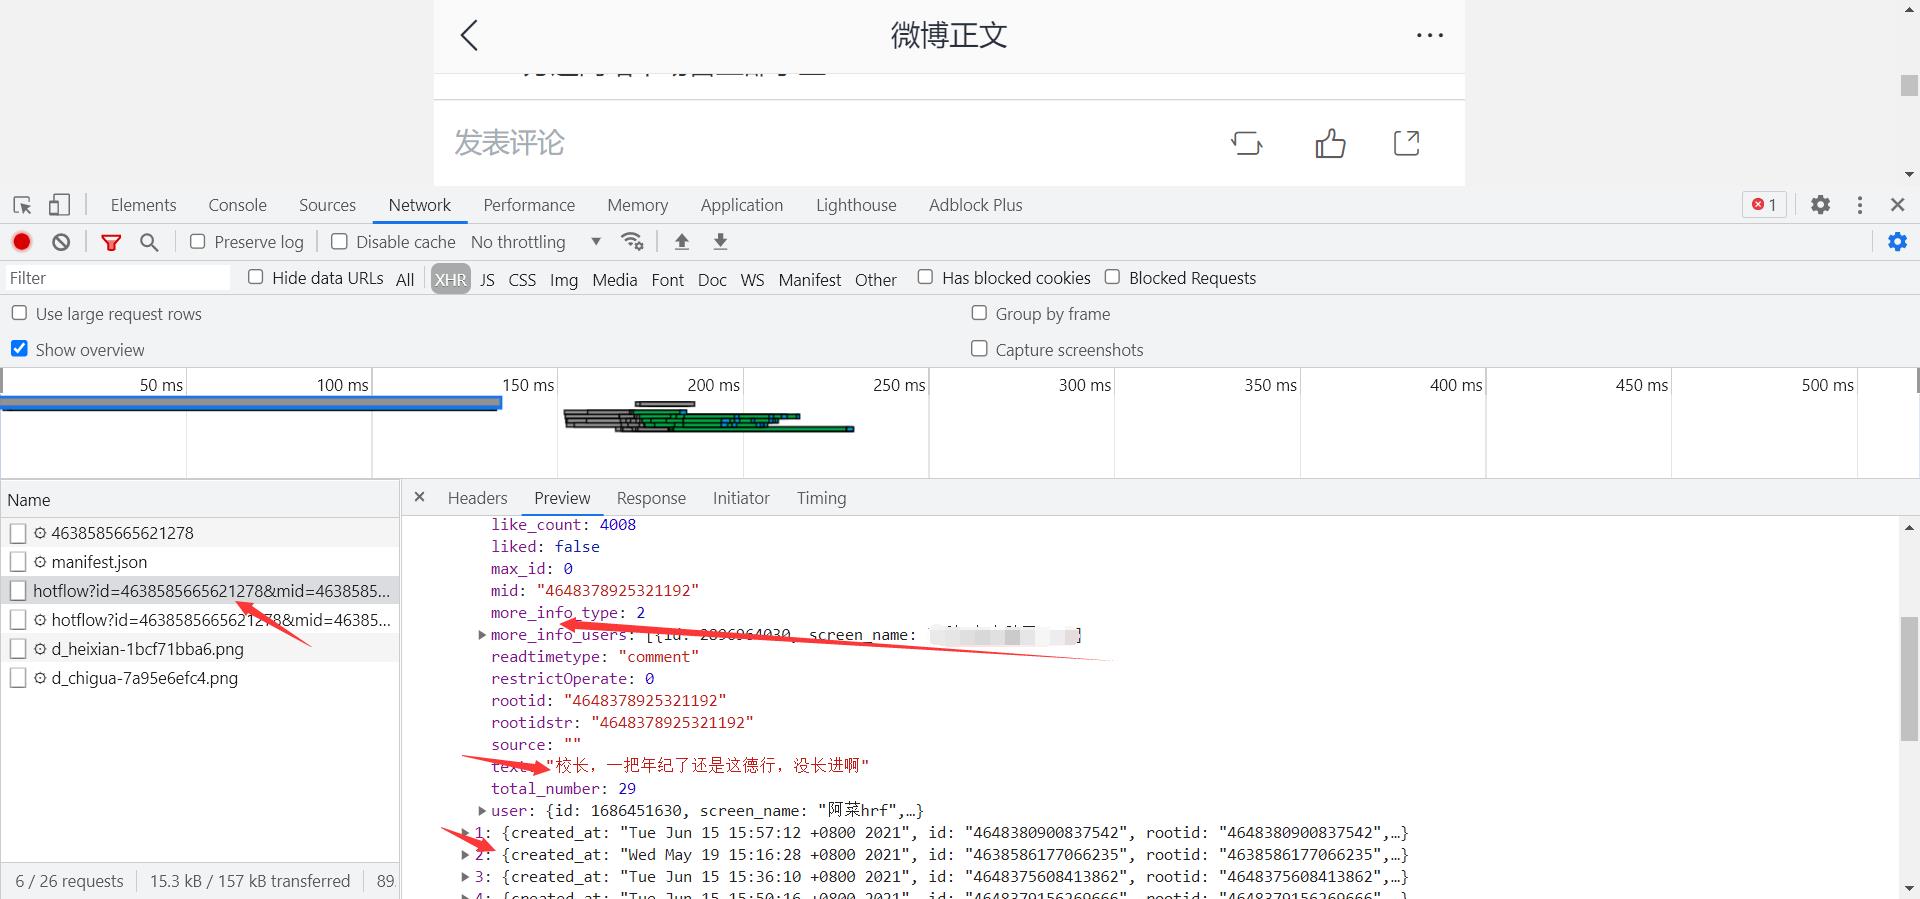Toggle the device toolbar icon
The image size is (1920, 899).
point(59,205)
